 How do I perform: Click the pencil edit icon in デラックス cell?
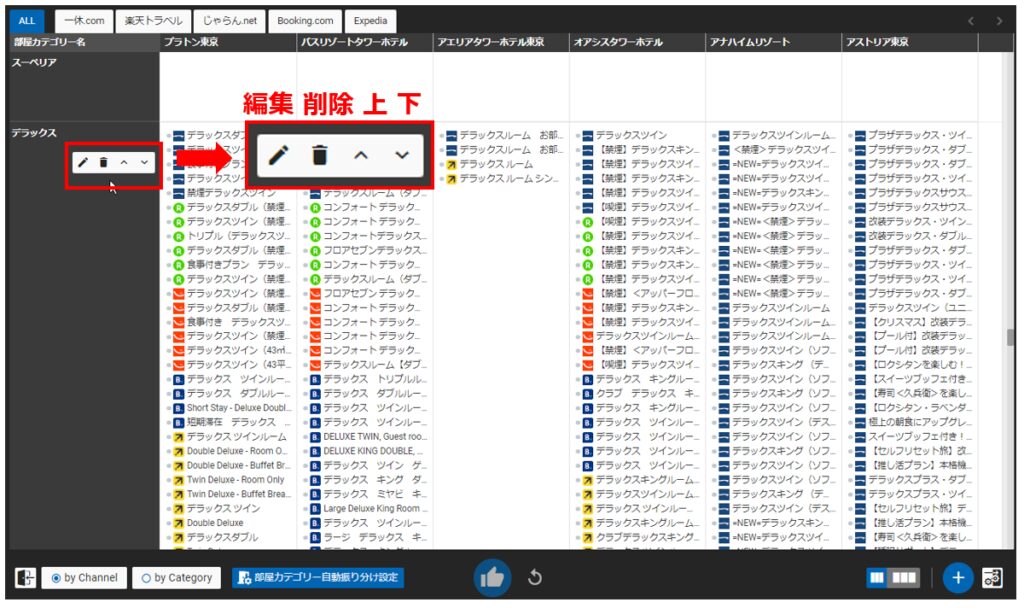pyautogui.click(x=83, y=162)
